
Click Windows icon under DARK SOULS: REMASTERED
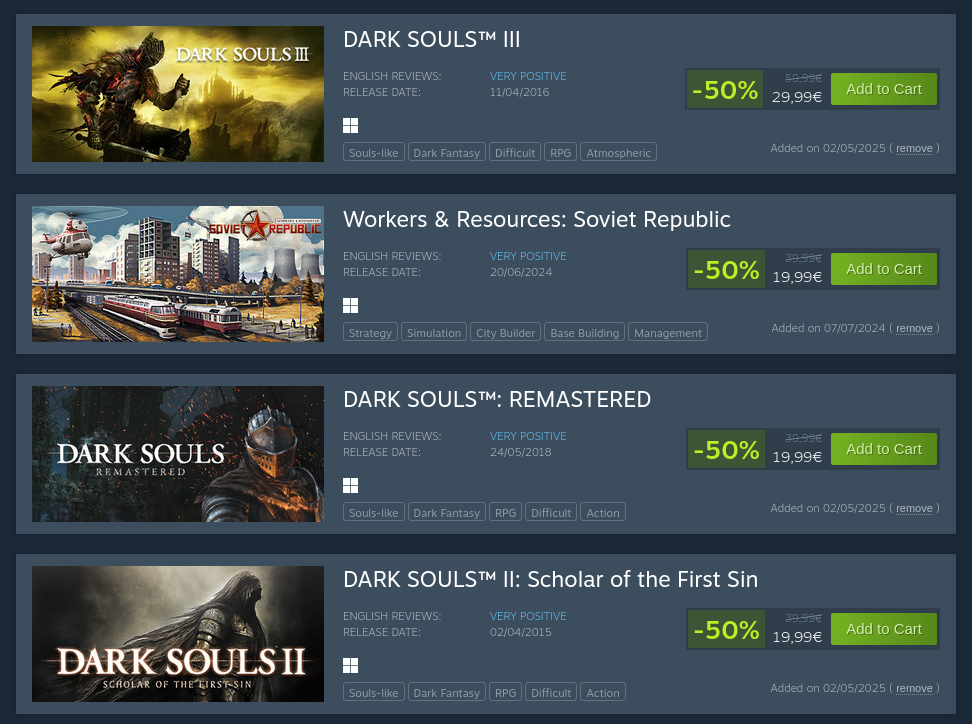tap(350, 485)
